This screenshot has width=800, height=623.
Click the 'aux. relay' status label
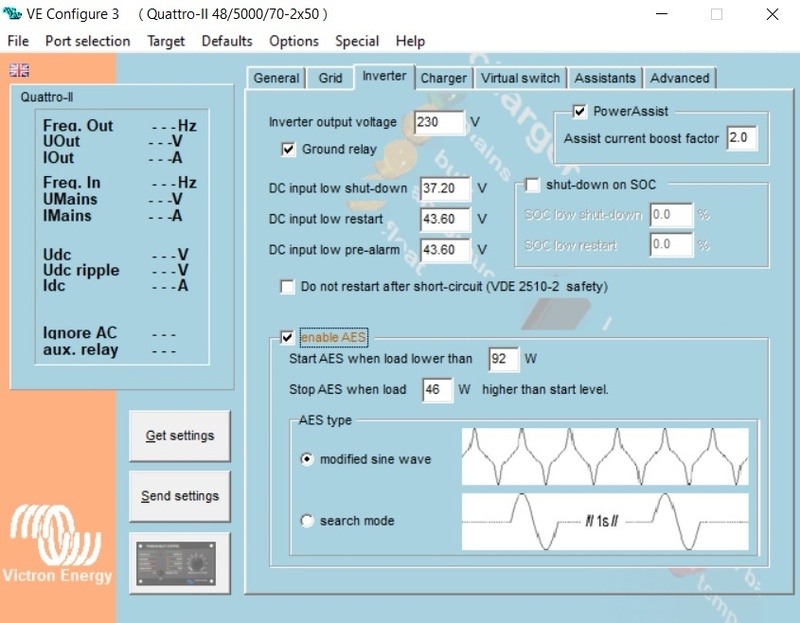[x=81, y=350]
